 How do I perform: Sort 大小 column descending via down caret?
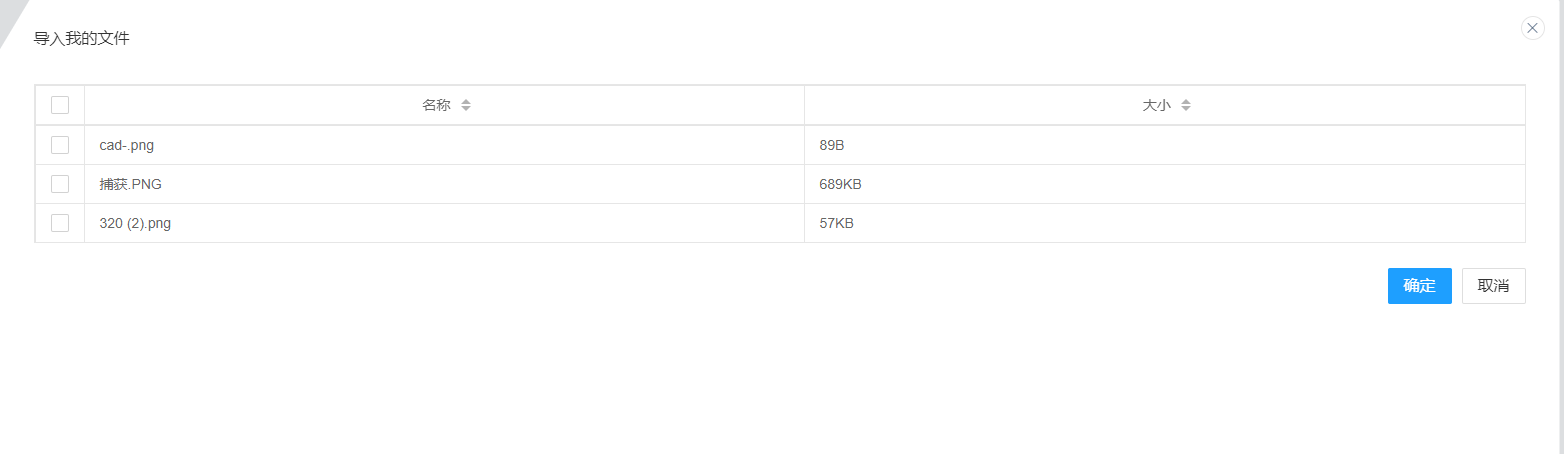(x=1186, y=109)
